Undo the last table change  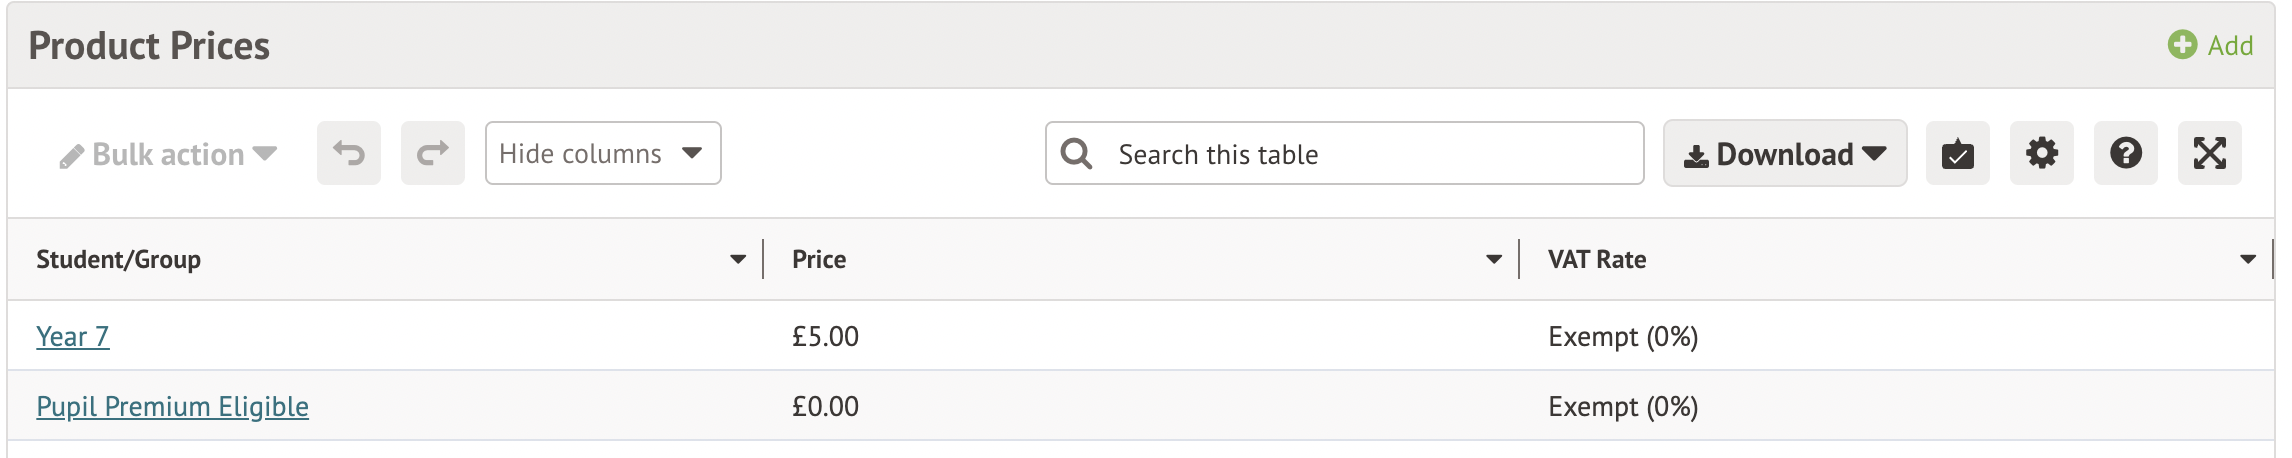(349, 154)
